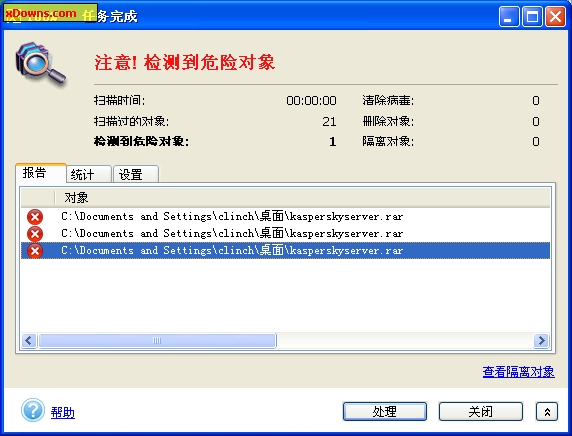Open the 查看隔离对象 link

(x=518, y=372)
